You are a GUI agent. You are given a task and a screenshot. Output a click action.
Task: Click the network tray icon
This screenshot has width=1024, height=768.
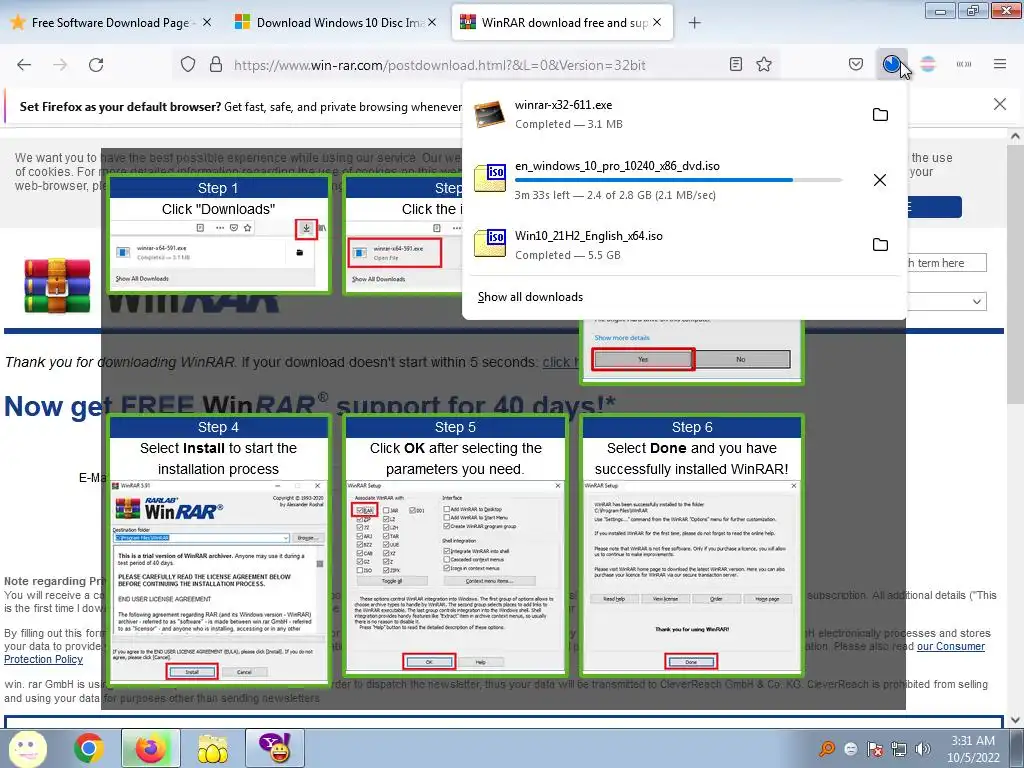coord(899,749)
